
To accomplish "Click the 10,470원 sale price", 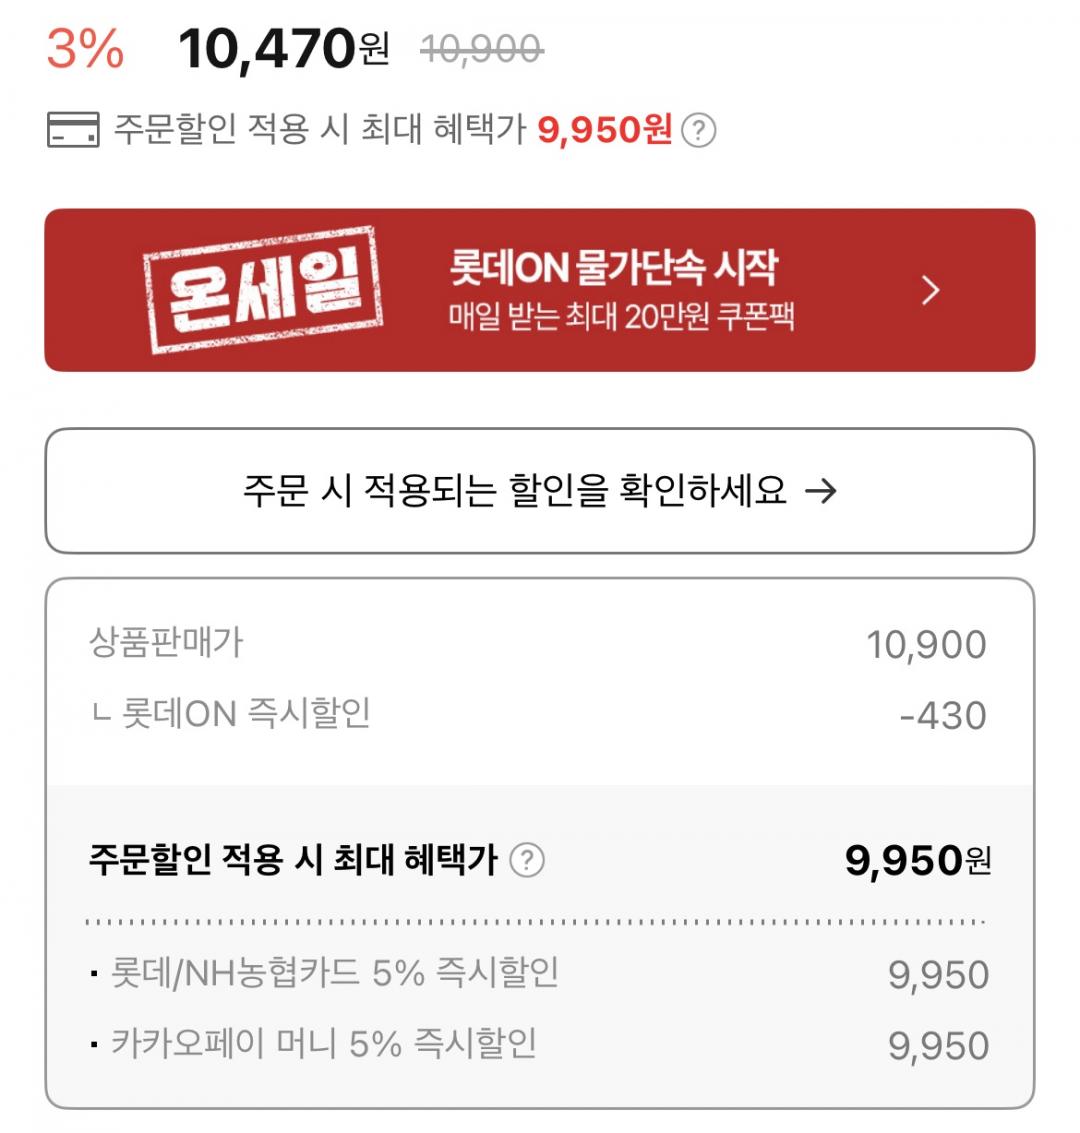I will pyautogui.click(x=283, y=49).
